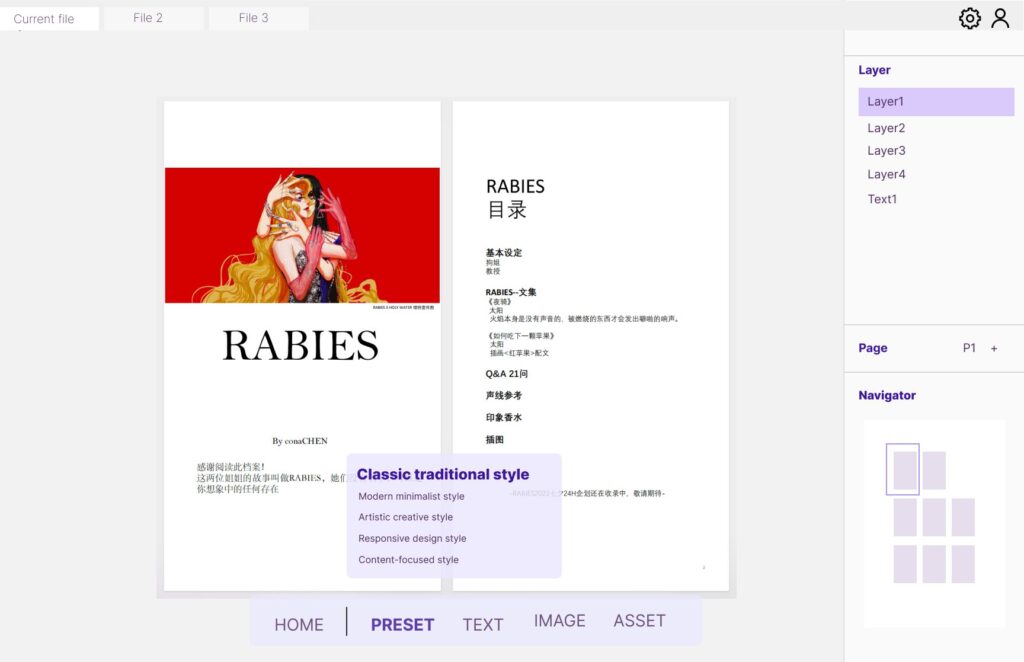Pick Layer4 from the layer list
The height and width of the screenshot is (662, 1024).
(x=886, y=175)
